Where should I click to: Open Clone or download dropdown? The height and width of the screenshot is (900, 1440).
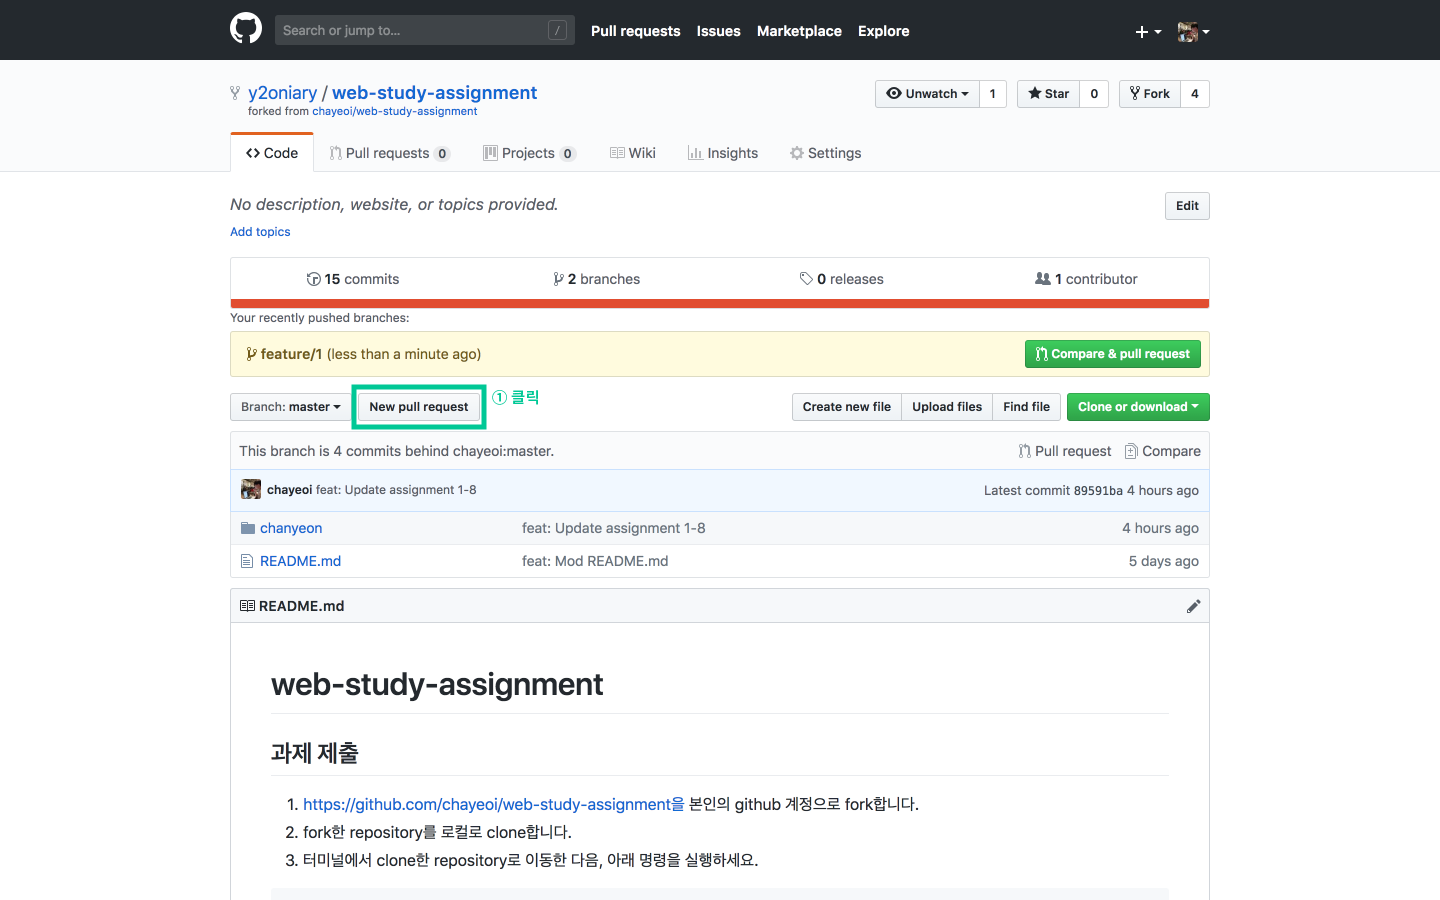[x=1138, y=407]
